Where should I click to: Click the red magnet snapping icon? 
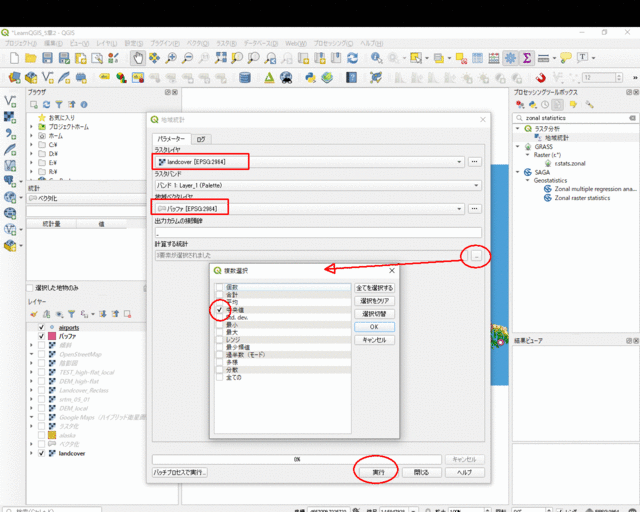tap(540, 77)
